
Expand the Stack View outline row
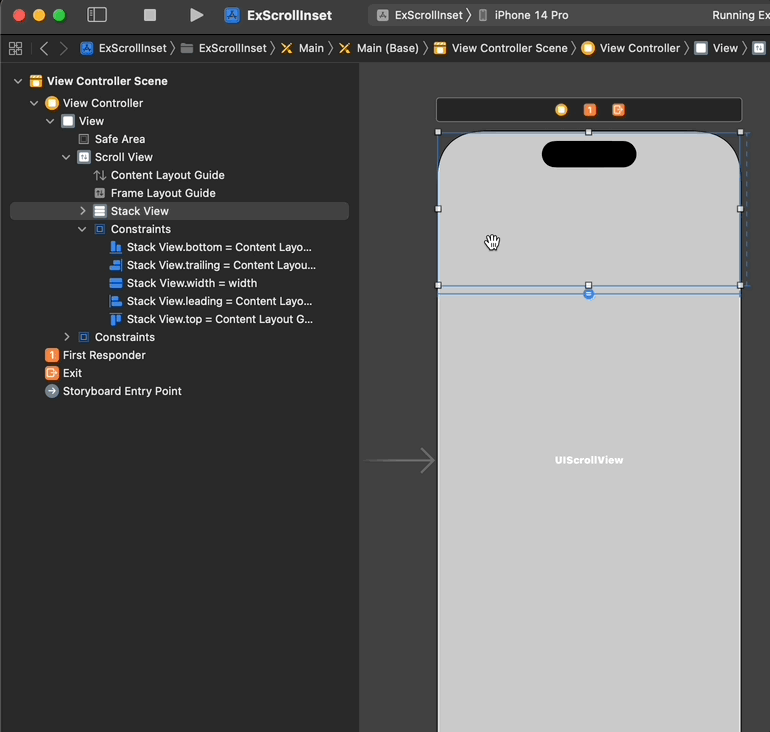82,211
